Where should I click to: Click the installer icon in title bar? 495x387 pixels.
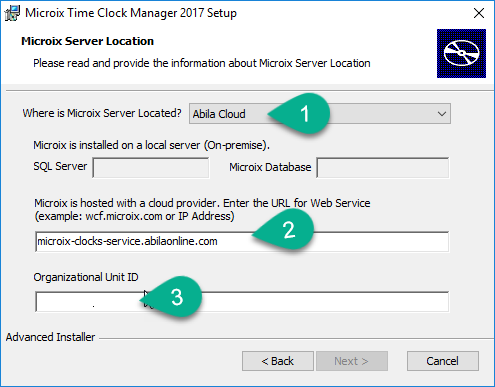tap(12, 13)
